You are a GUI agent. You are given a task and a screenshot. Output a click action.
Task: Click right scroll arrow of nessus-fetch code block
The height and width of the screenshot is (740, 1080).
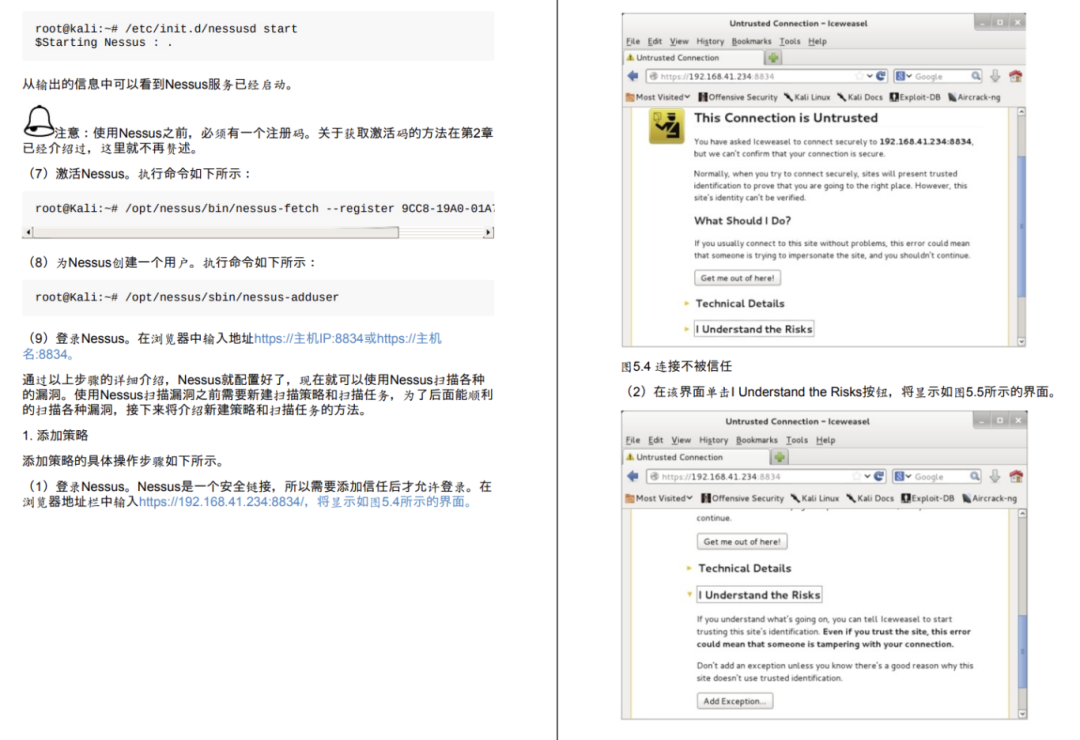coord(488,232)
